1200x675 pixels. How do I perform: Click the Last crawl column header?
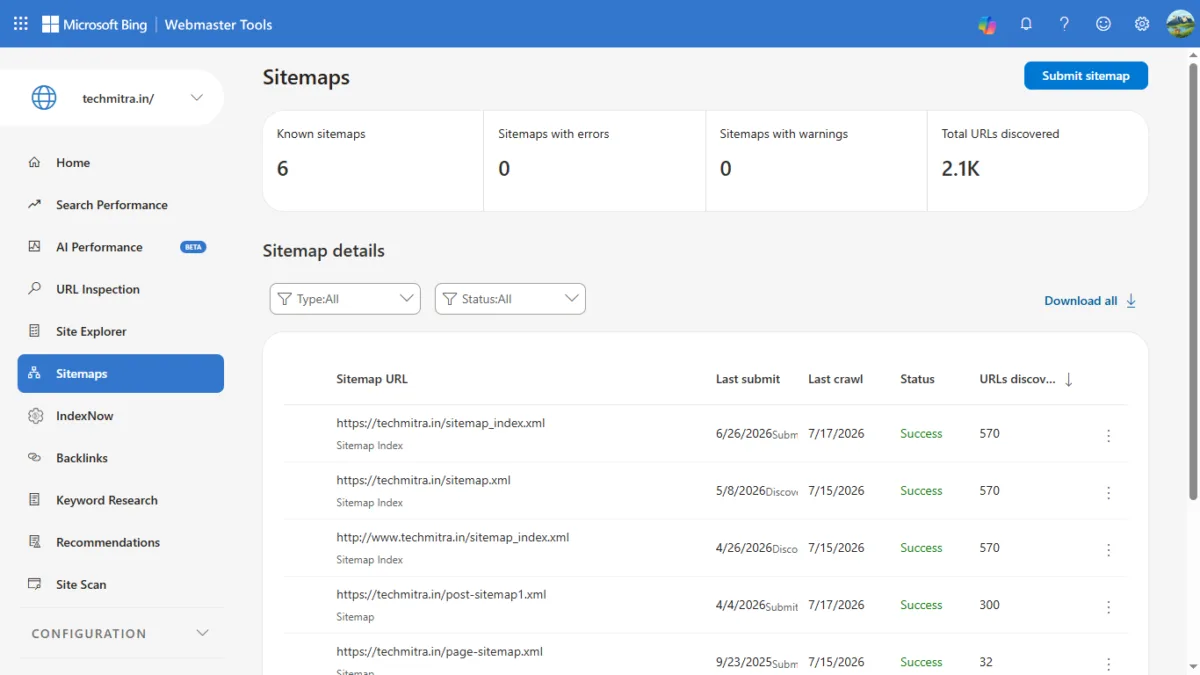836,379
